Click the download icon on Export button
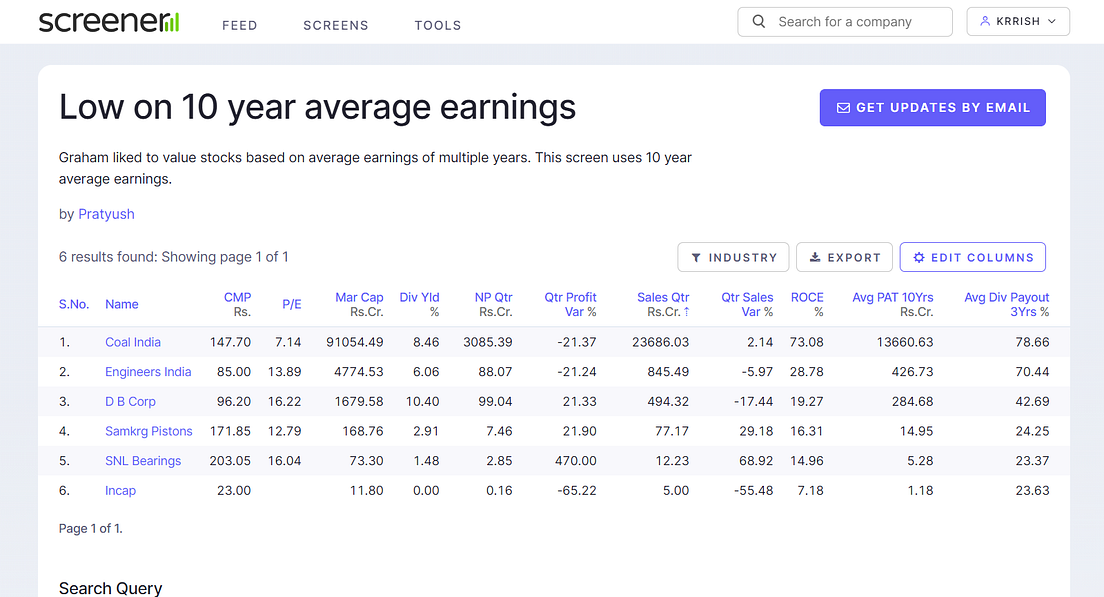Viewport: 1104px width, 597px height. pos(815,257)
